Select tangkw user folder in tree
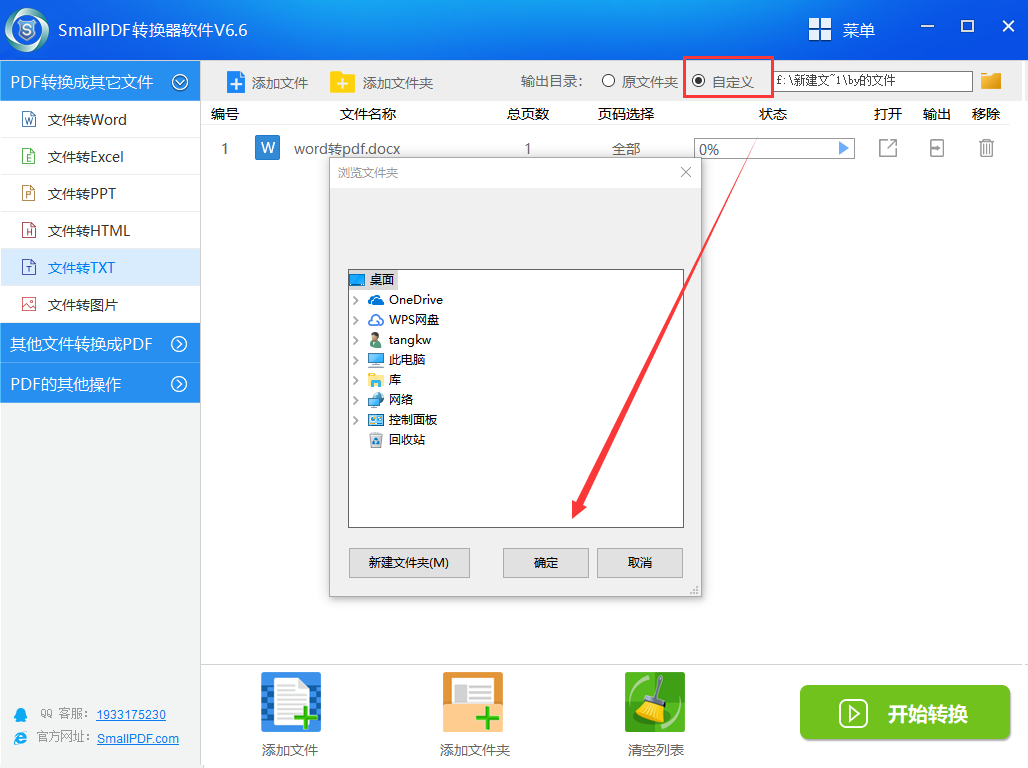The height and width of the screenshot is (768, 1028). tap(410, 340)
